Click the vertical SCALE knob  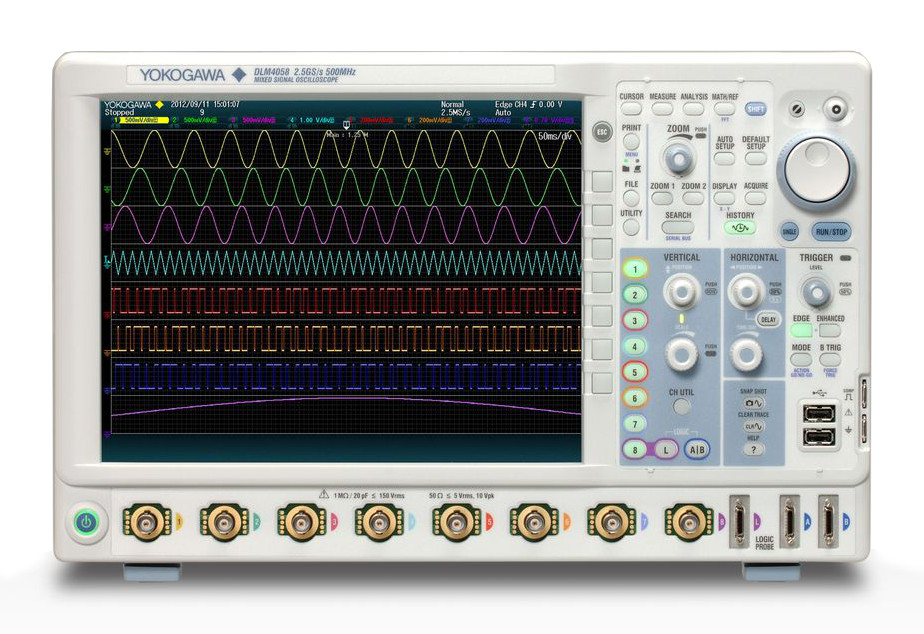pyautogui.click(x=682, y=354)
